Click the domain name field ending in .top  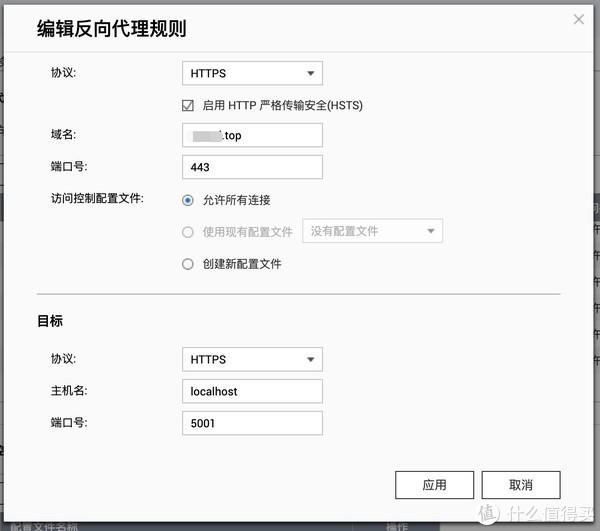click(x=252, y=135)
